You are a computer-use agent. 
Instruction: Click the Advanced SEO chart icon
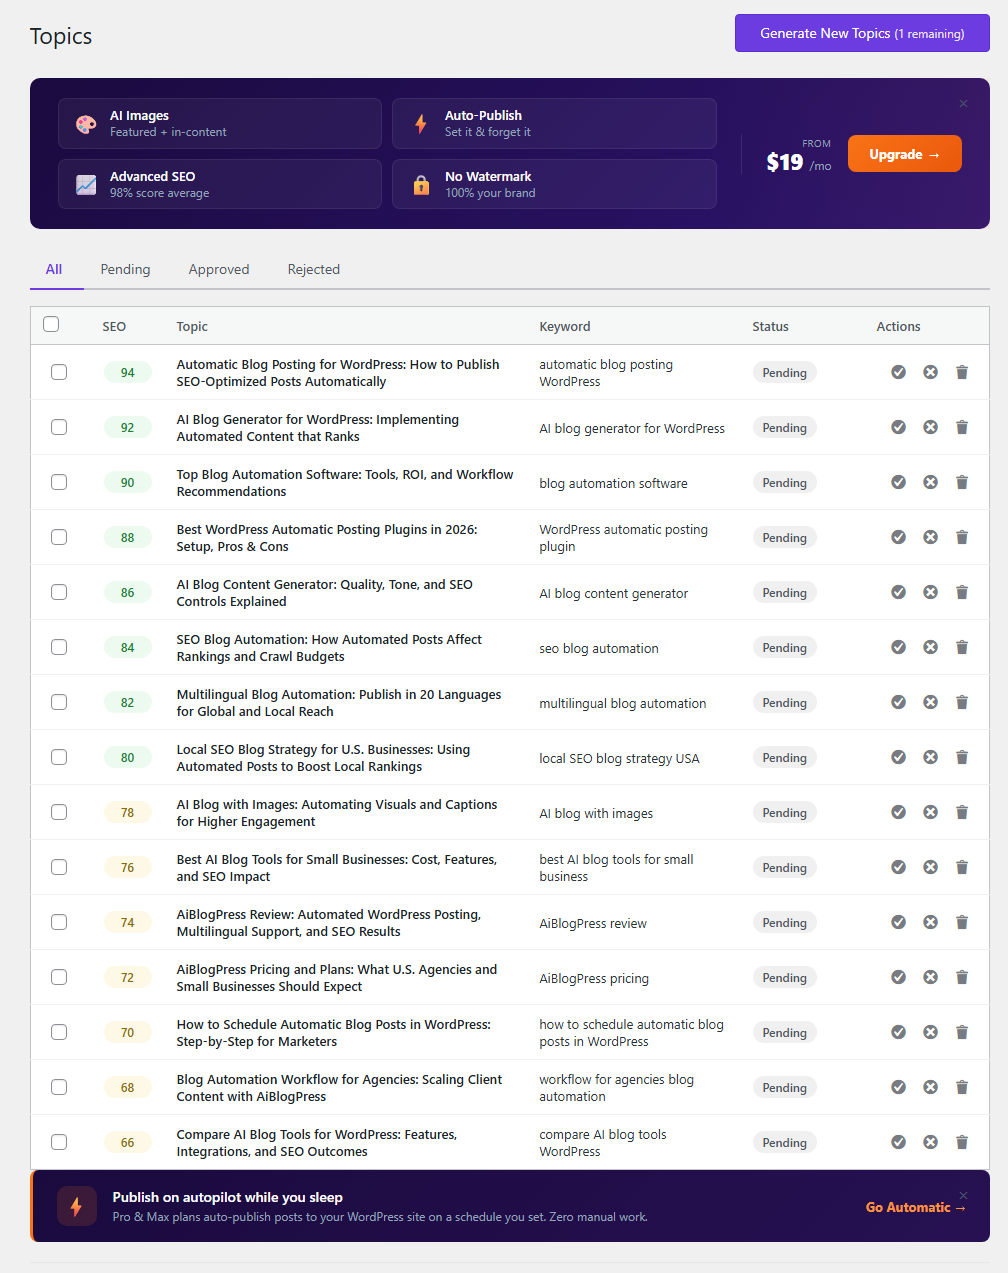[86, 184]
